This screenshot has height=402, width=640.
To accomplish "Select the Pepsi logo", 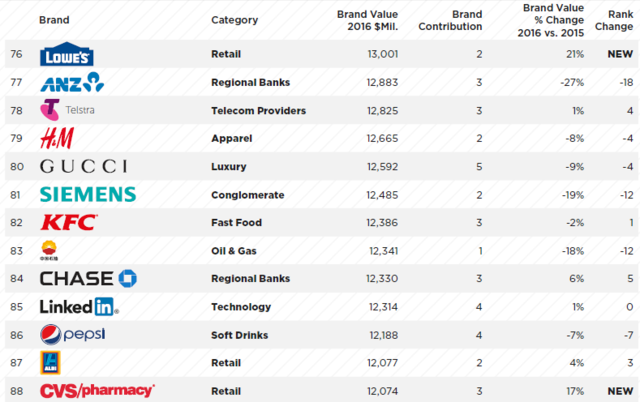I will click(73, 335).
